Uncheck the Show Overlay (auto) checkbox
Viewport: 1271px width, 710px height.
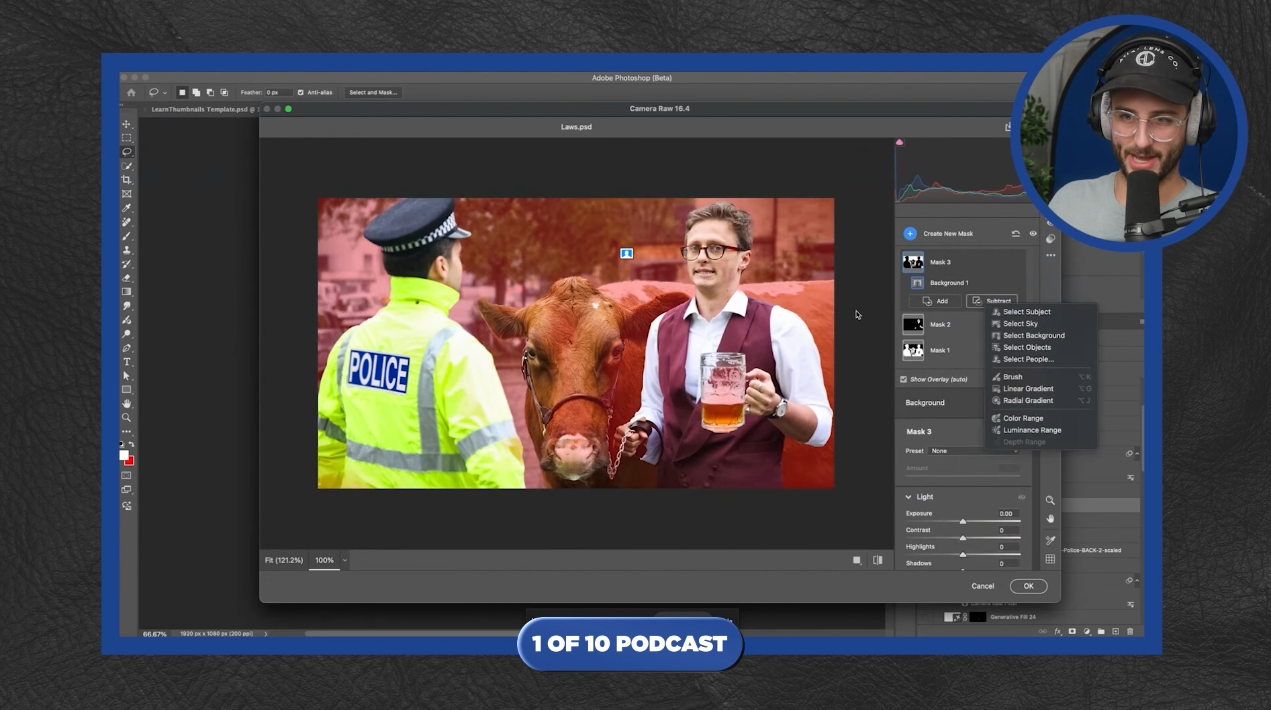click(903, 379)
